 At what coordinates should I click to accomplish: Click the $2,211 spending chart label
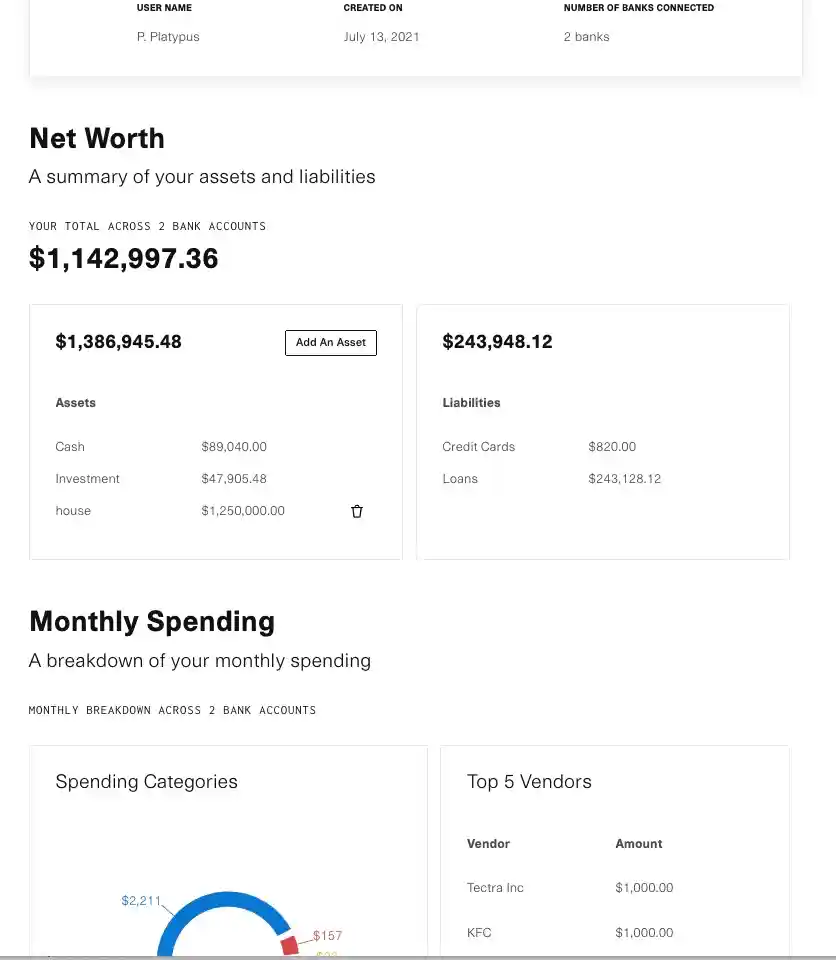point(141,901)
